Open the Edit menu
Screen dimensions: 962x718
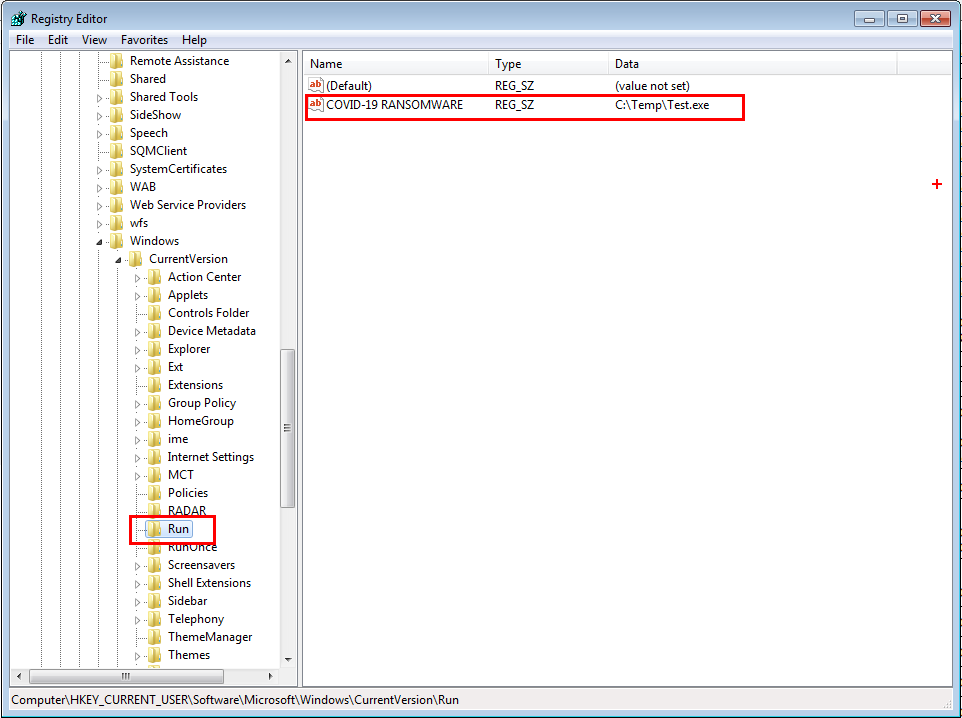pyautogui.click(x=58, y=40)
